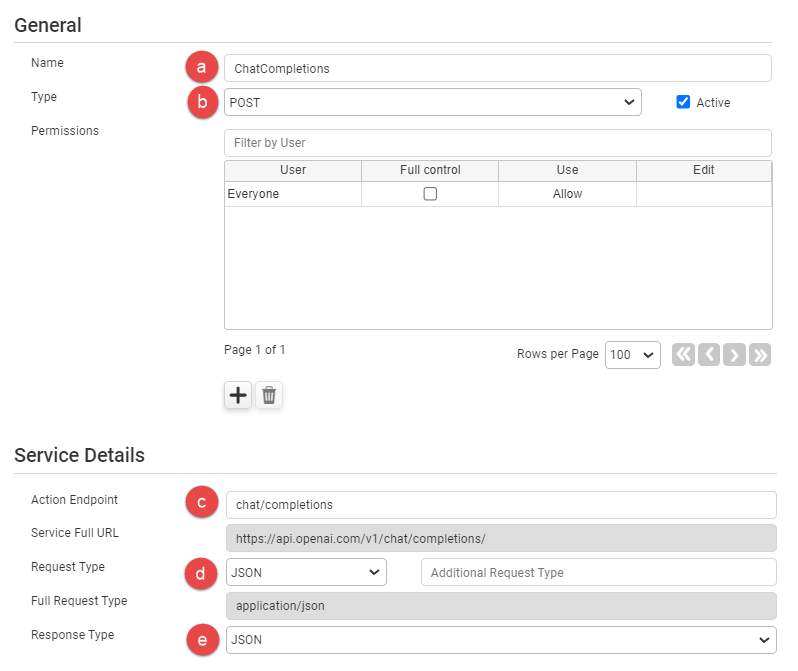Go to previous page of permissions

(709, 354)
